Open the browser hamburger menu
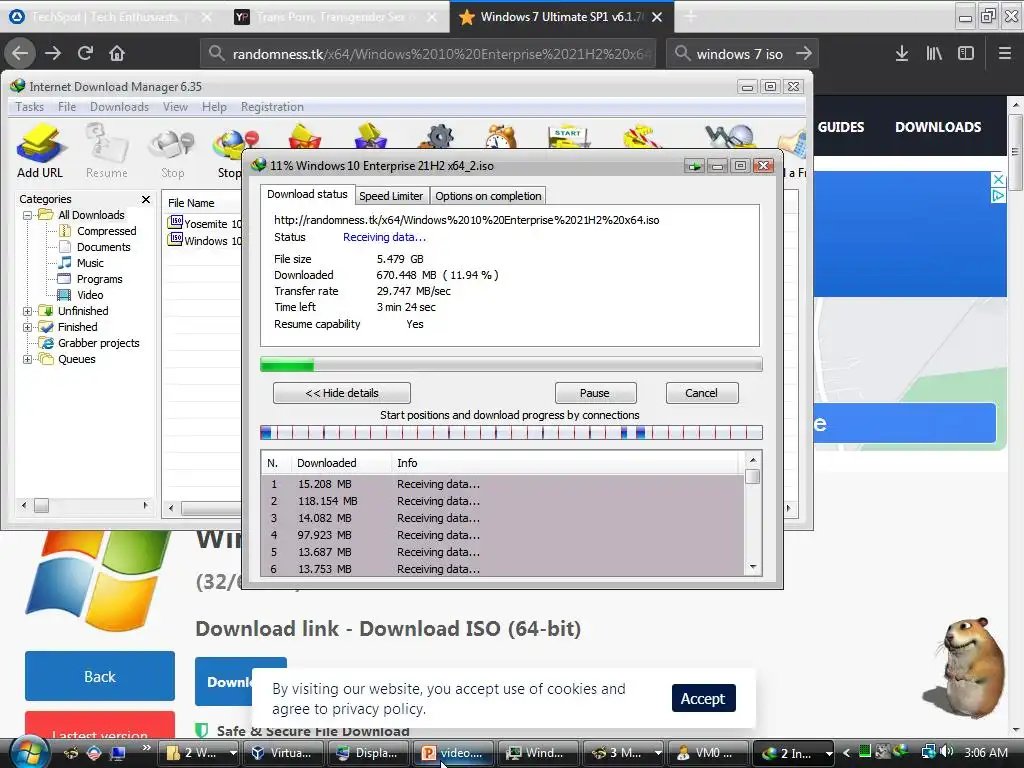 1005,54
